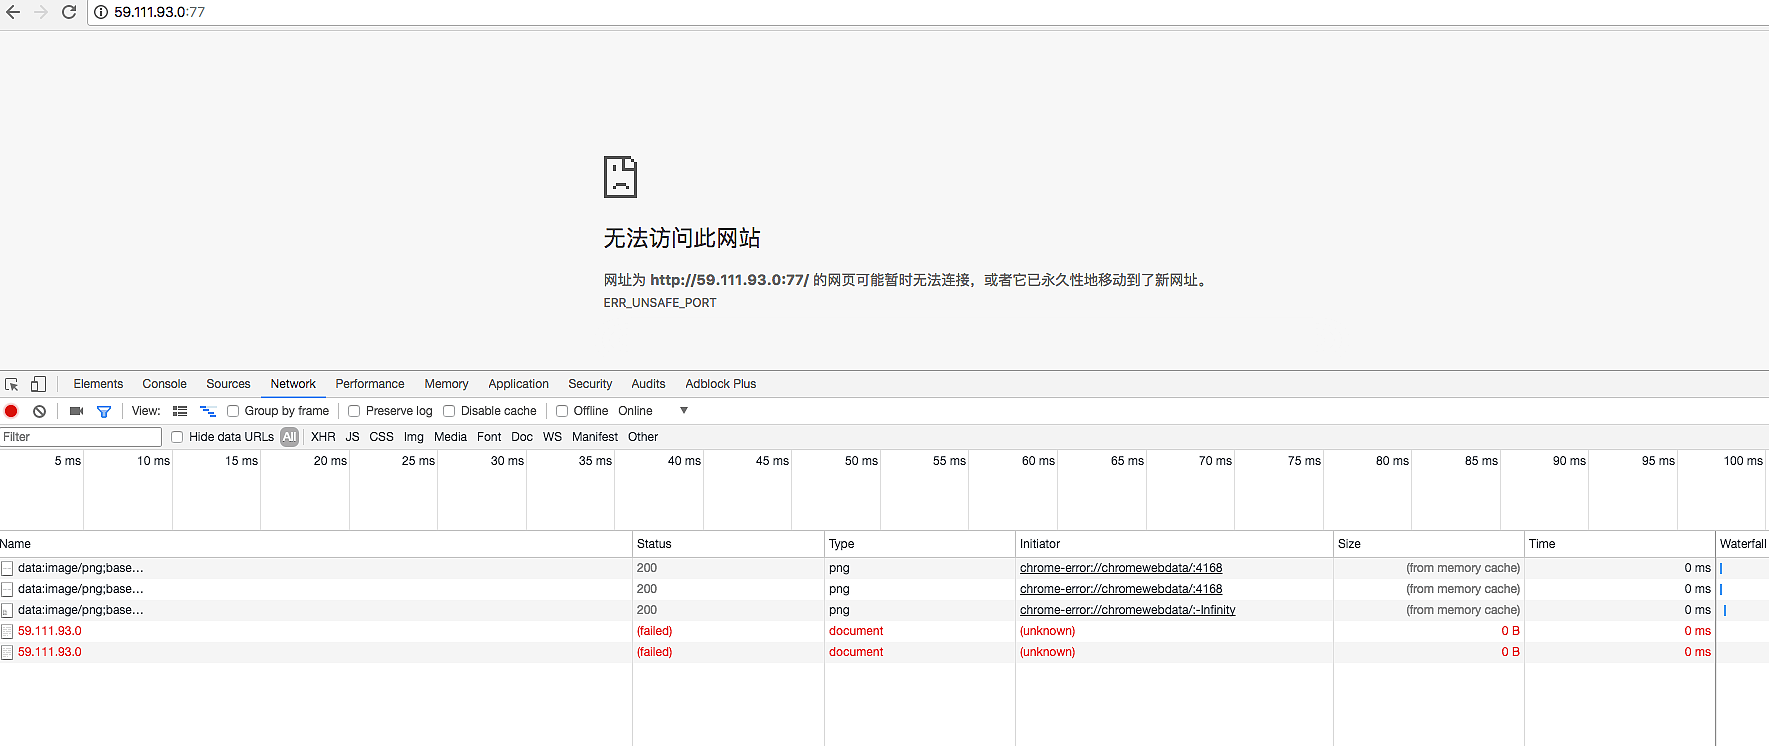The width and height of the screenshot is (1769, 746).
Task: Tick the Hide data URLs checkbox
Action: pyautogui.click(x=177, y=437)
